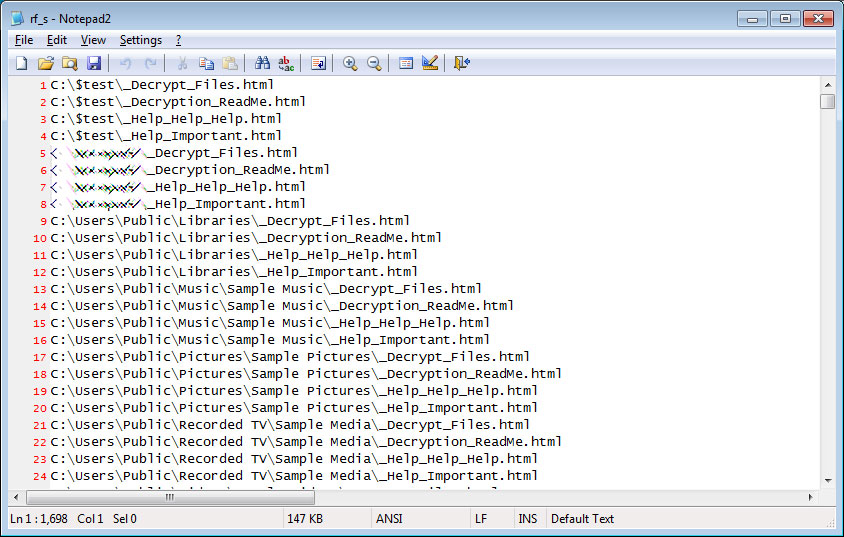
Task: Click the vertical scrollbar down arrow
Action: click(x=828, y=481)
